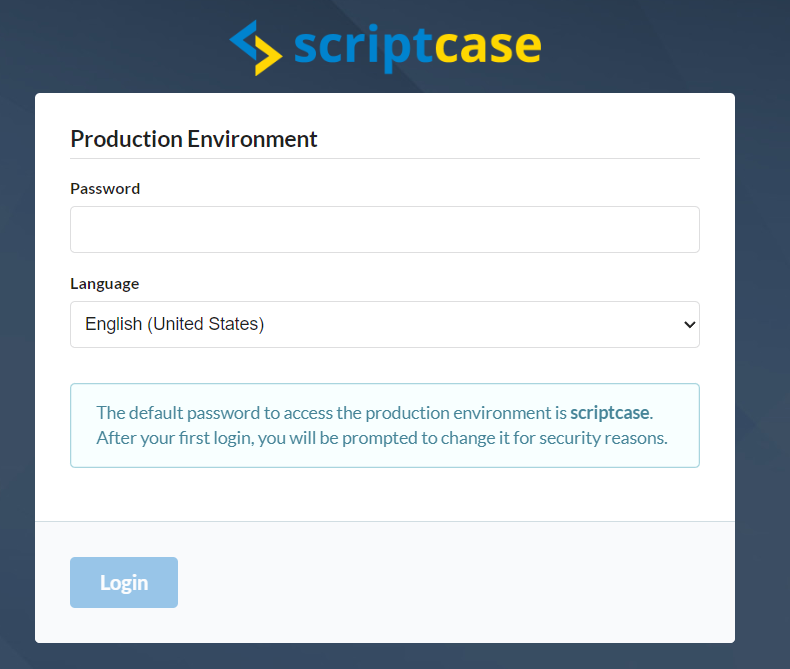Click the divider line under Production Environment
The height and width of the screenshot is (669, 790).
(x=385, y=159)
